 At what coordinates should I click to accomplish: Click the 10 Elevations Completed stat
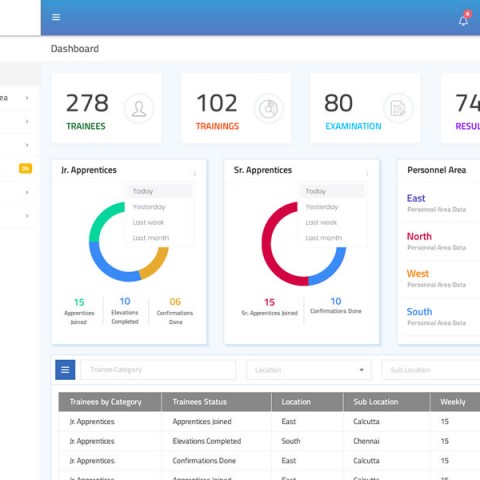125,311
